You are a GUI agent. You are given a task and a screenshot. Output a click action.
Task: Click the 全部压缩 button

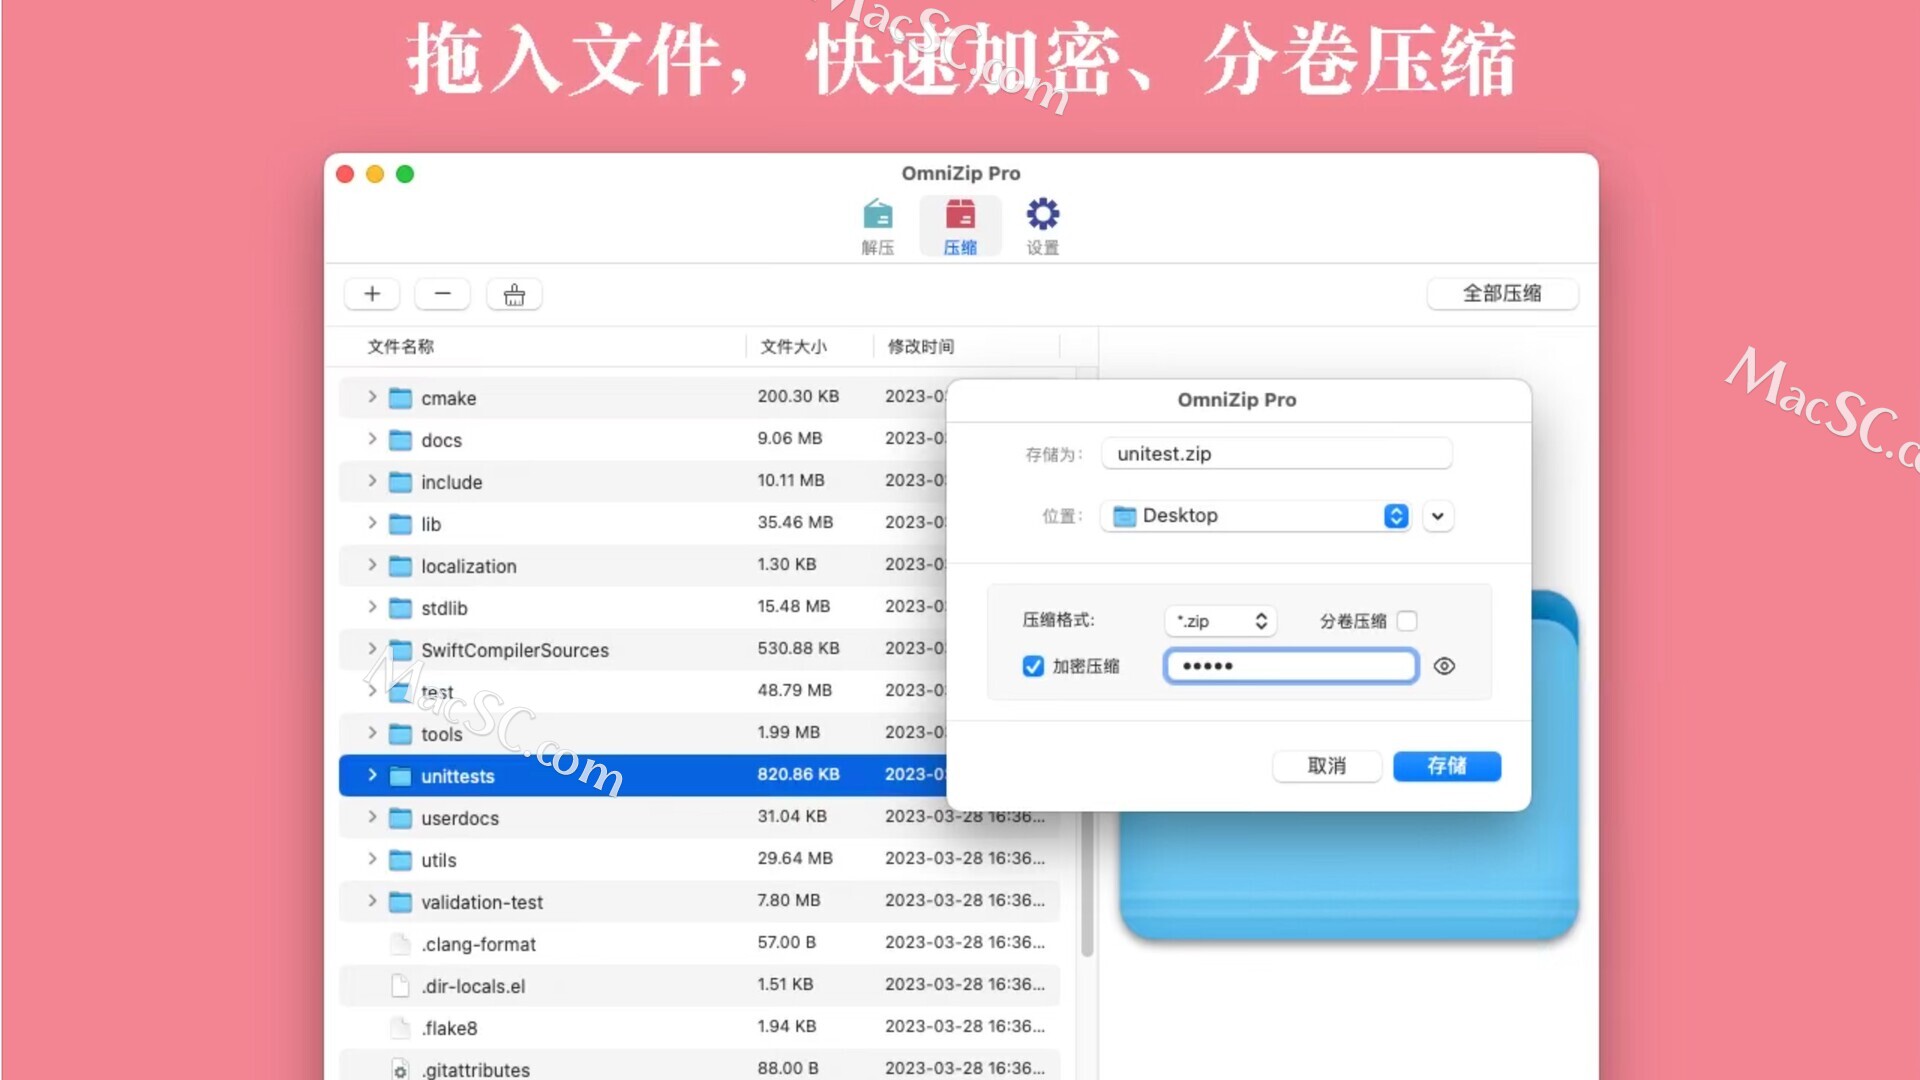(x=1502, y=293)
